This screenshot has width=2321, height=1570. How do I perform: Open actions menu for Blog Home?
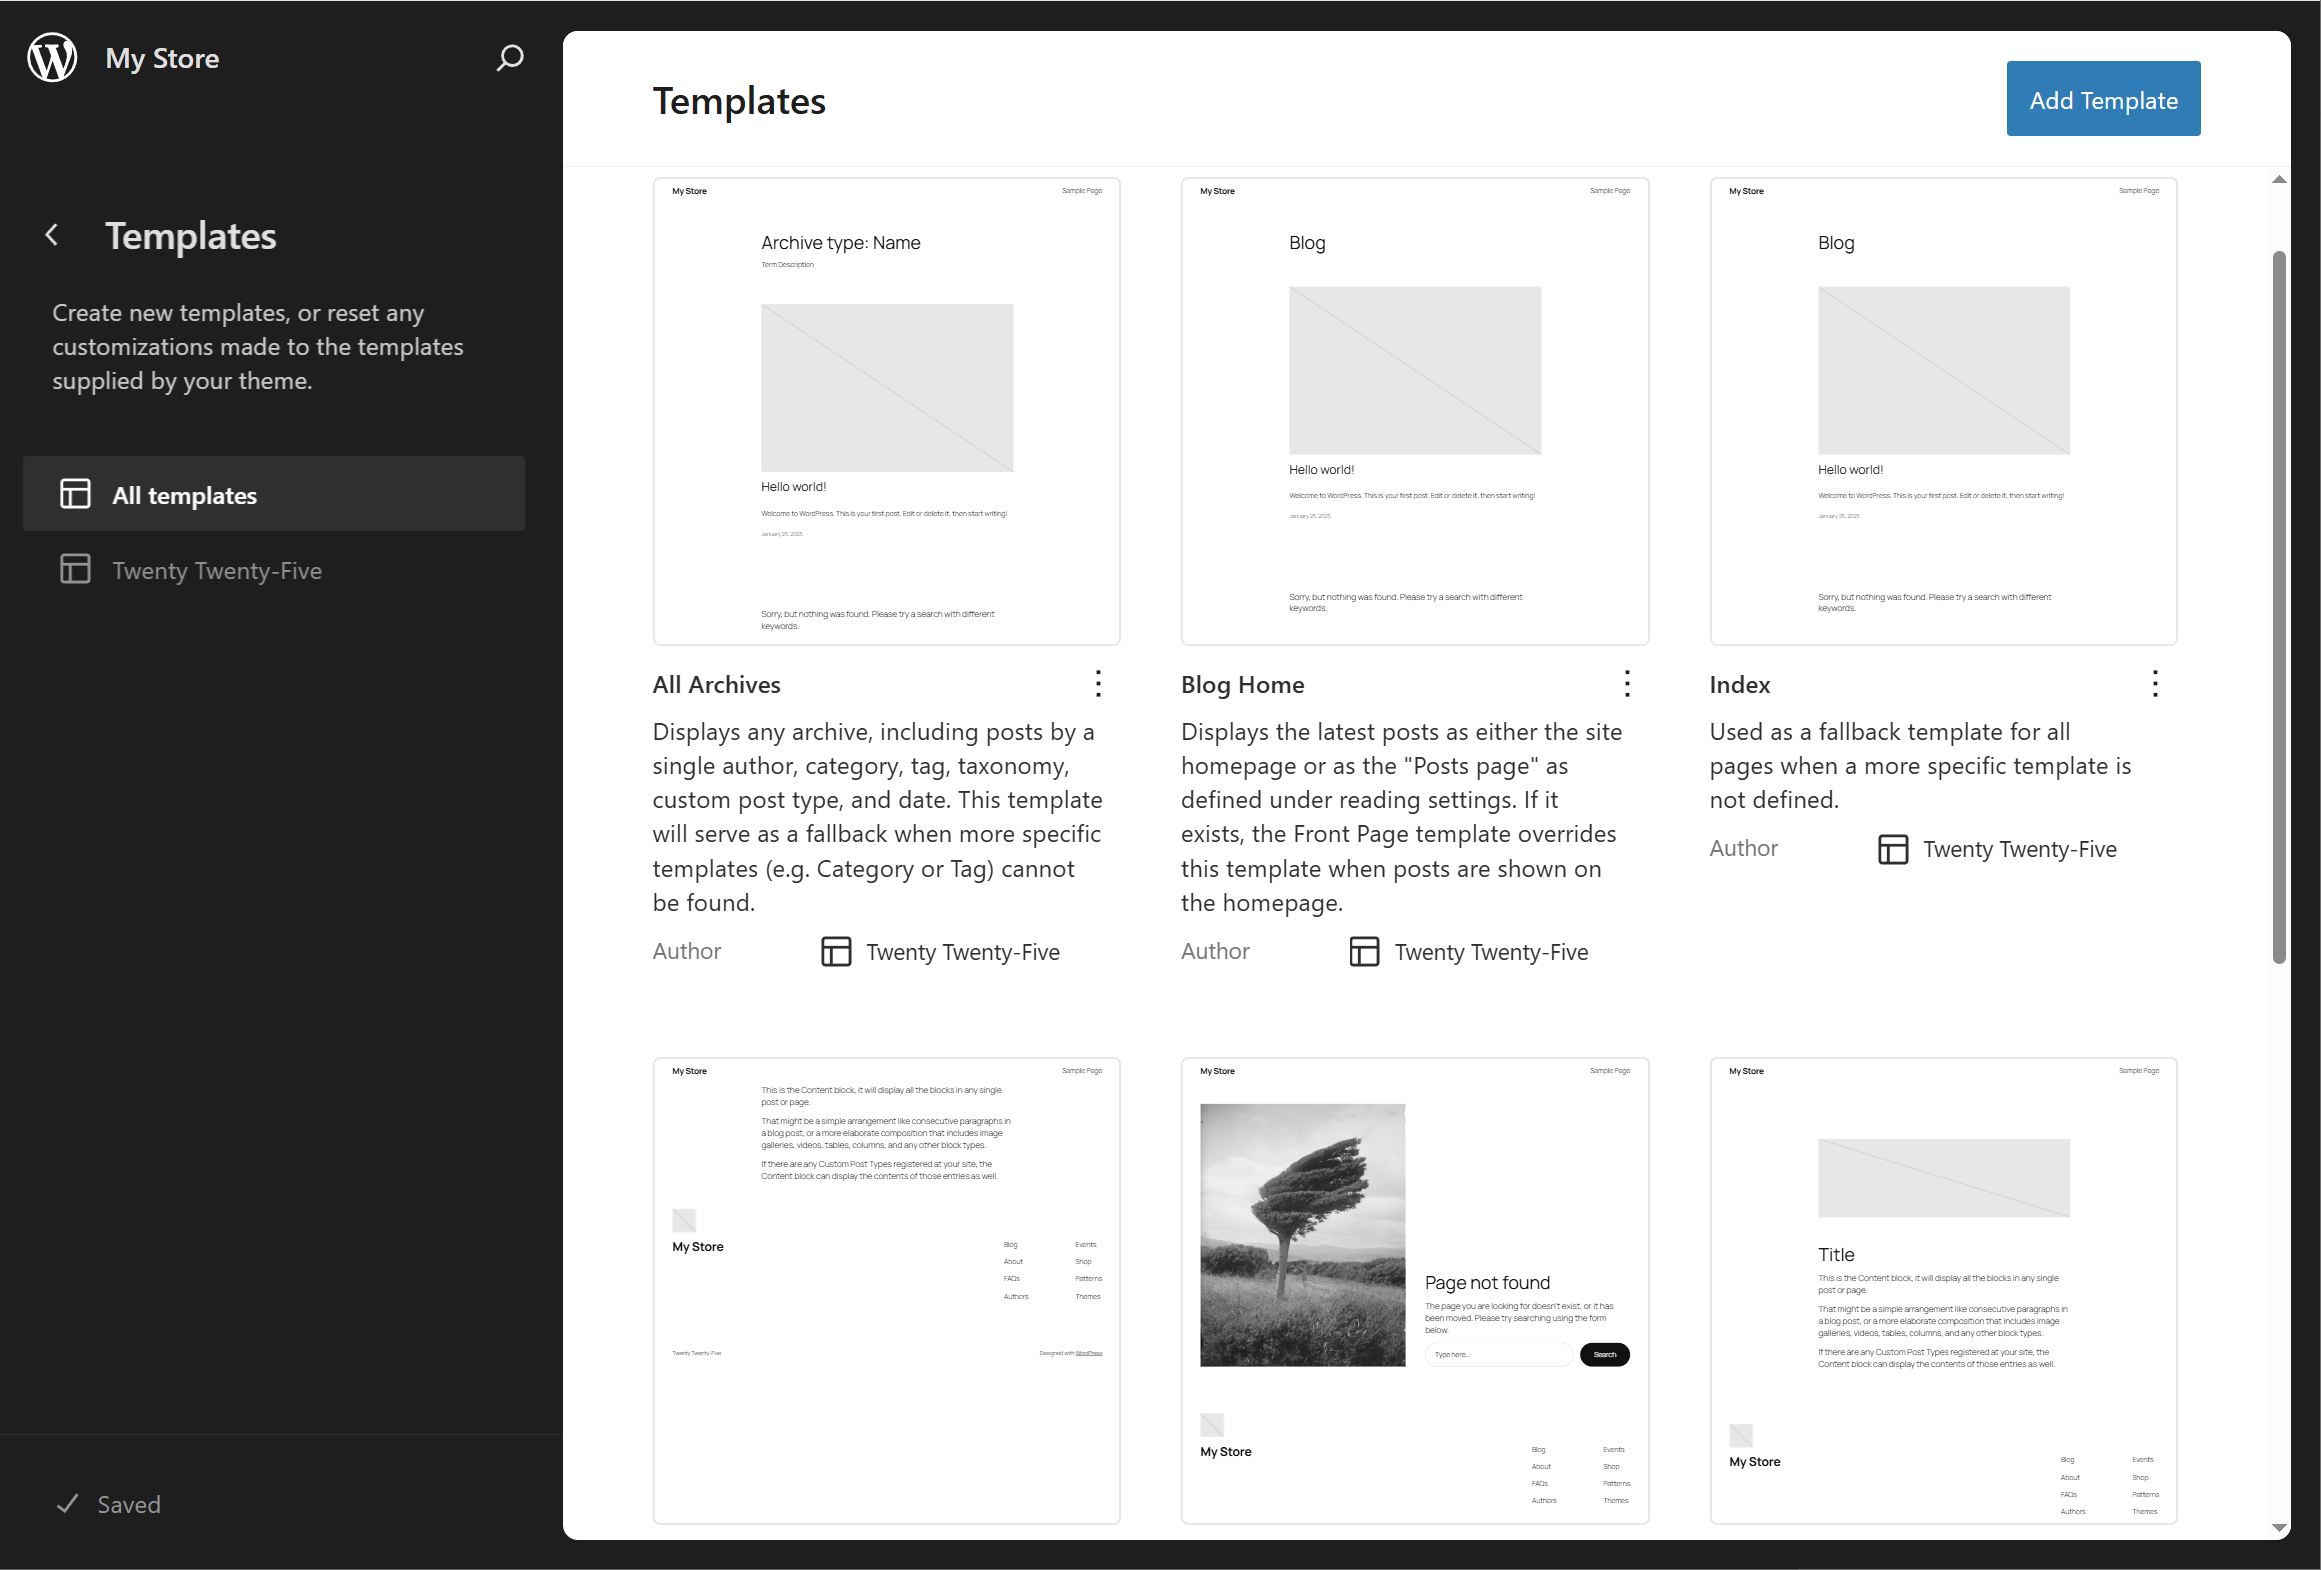click(x=1627, y=684)
